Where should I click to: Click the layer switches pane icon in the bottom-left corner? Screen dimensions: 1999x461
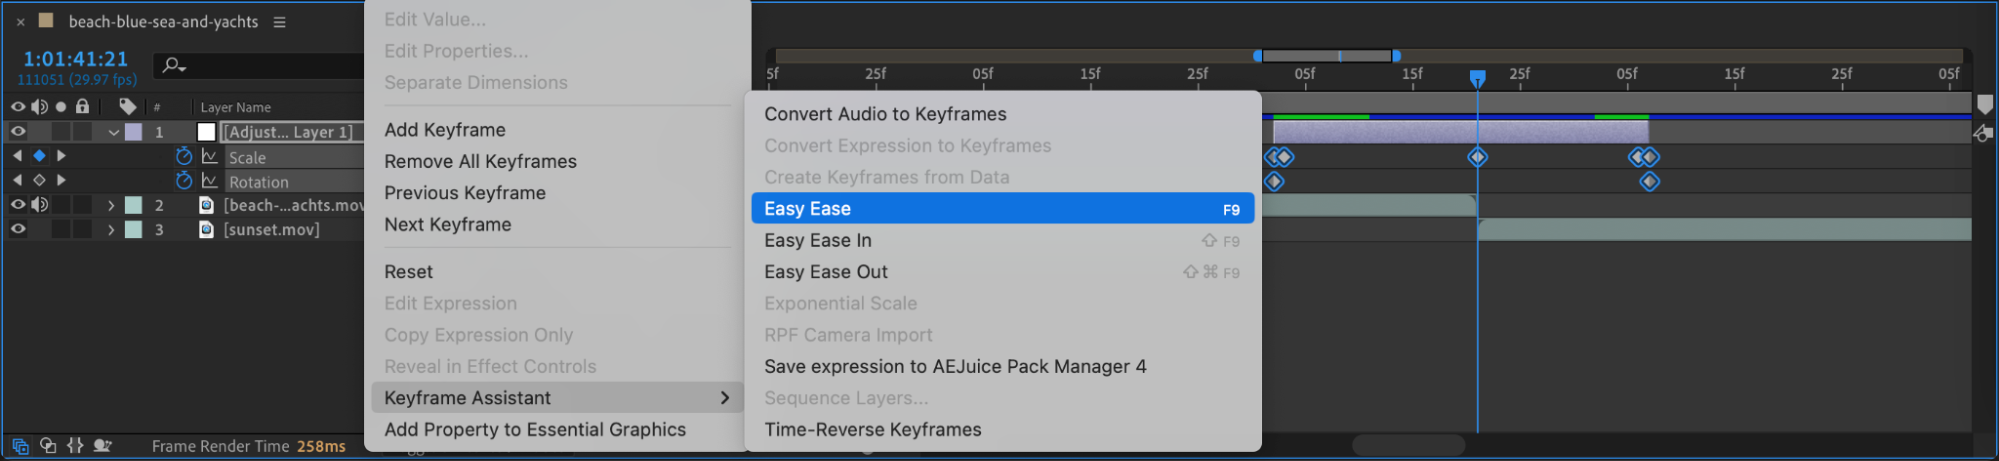coord(20,446)
